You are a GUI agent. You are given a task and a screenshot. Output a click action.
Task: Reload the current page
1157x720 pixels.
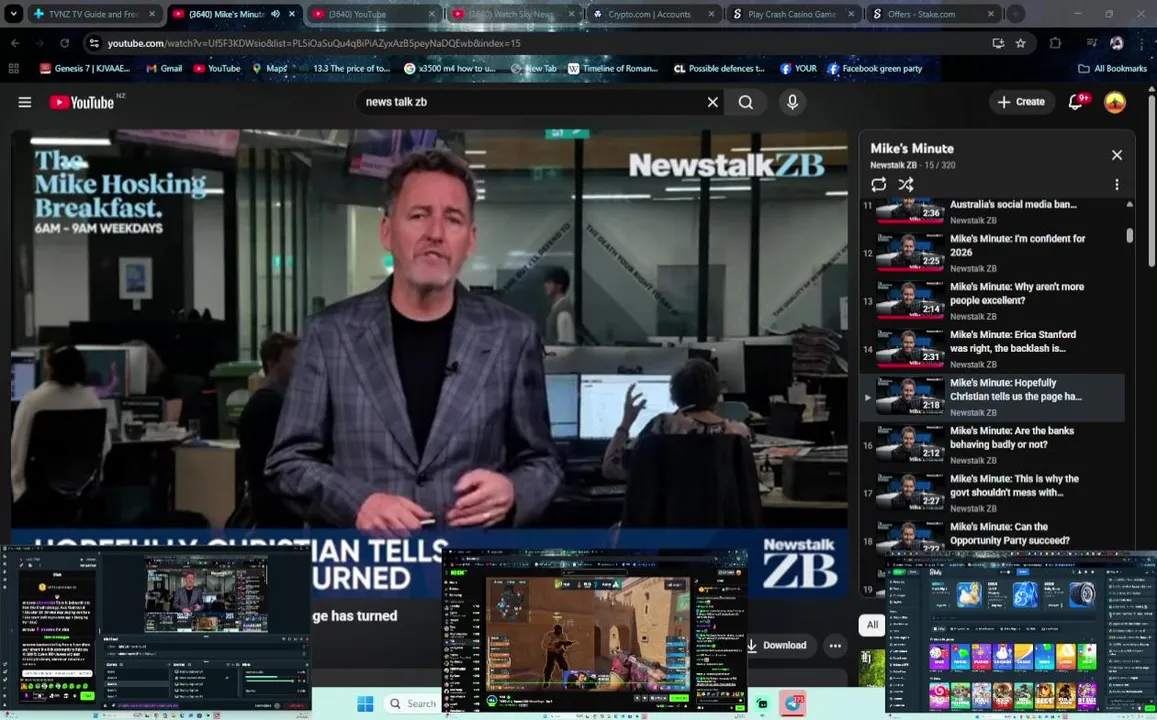(x=64, y=43)
